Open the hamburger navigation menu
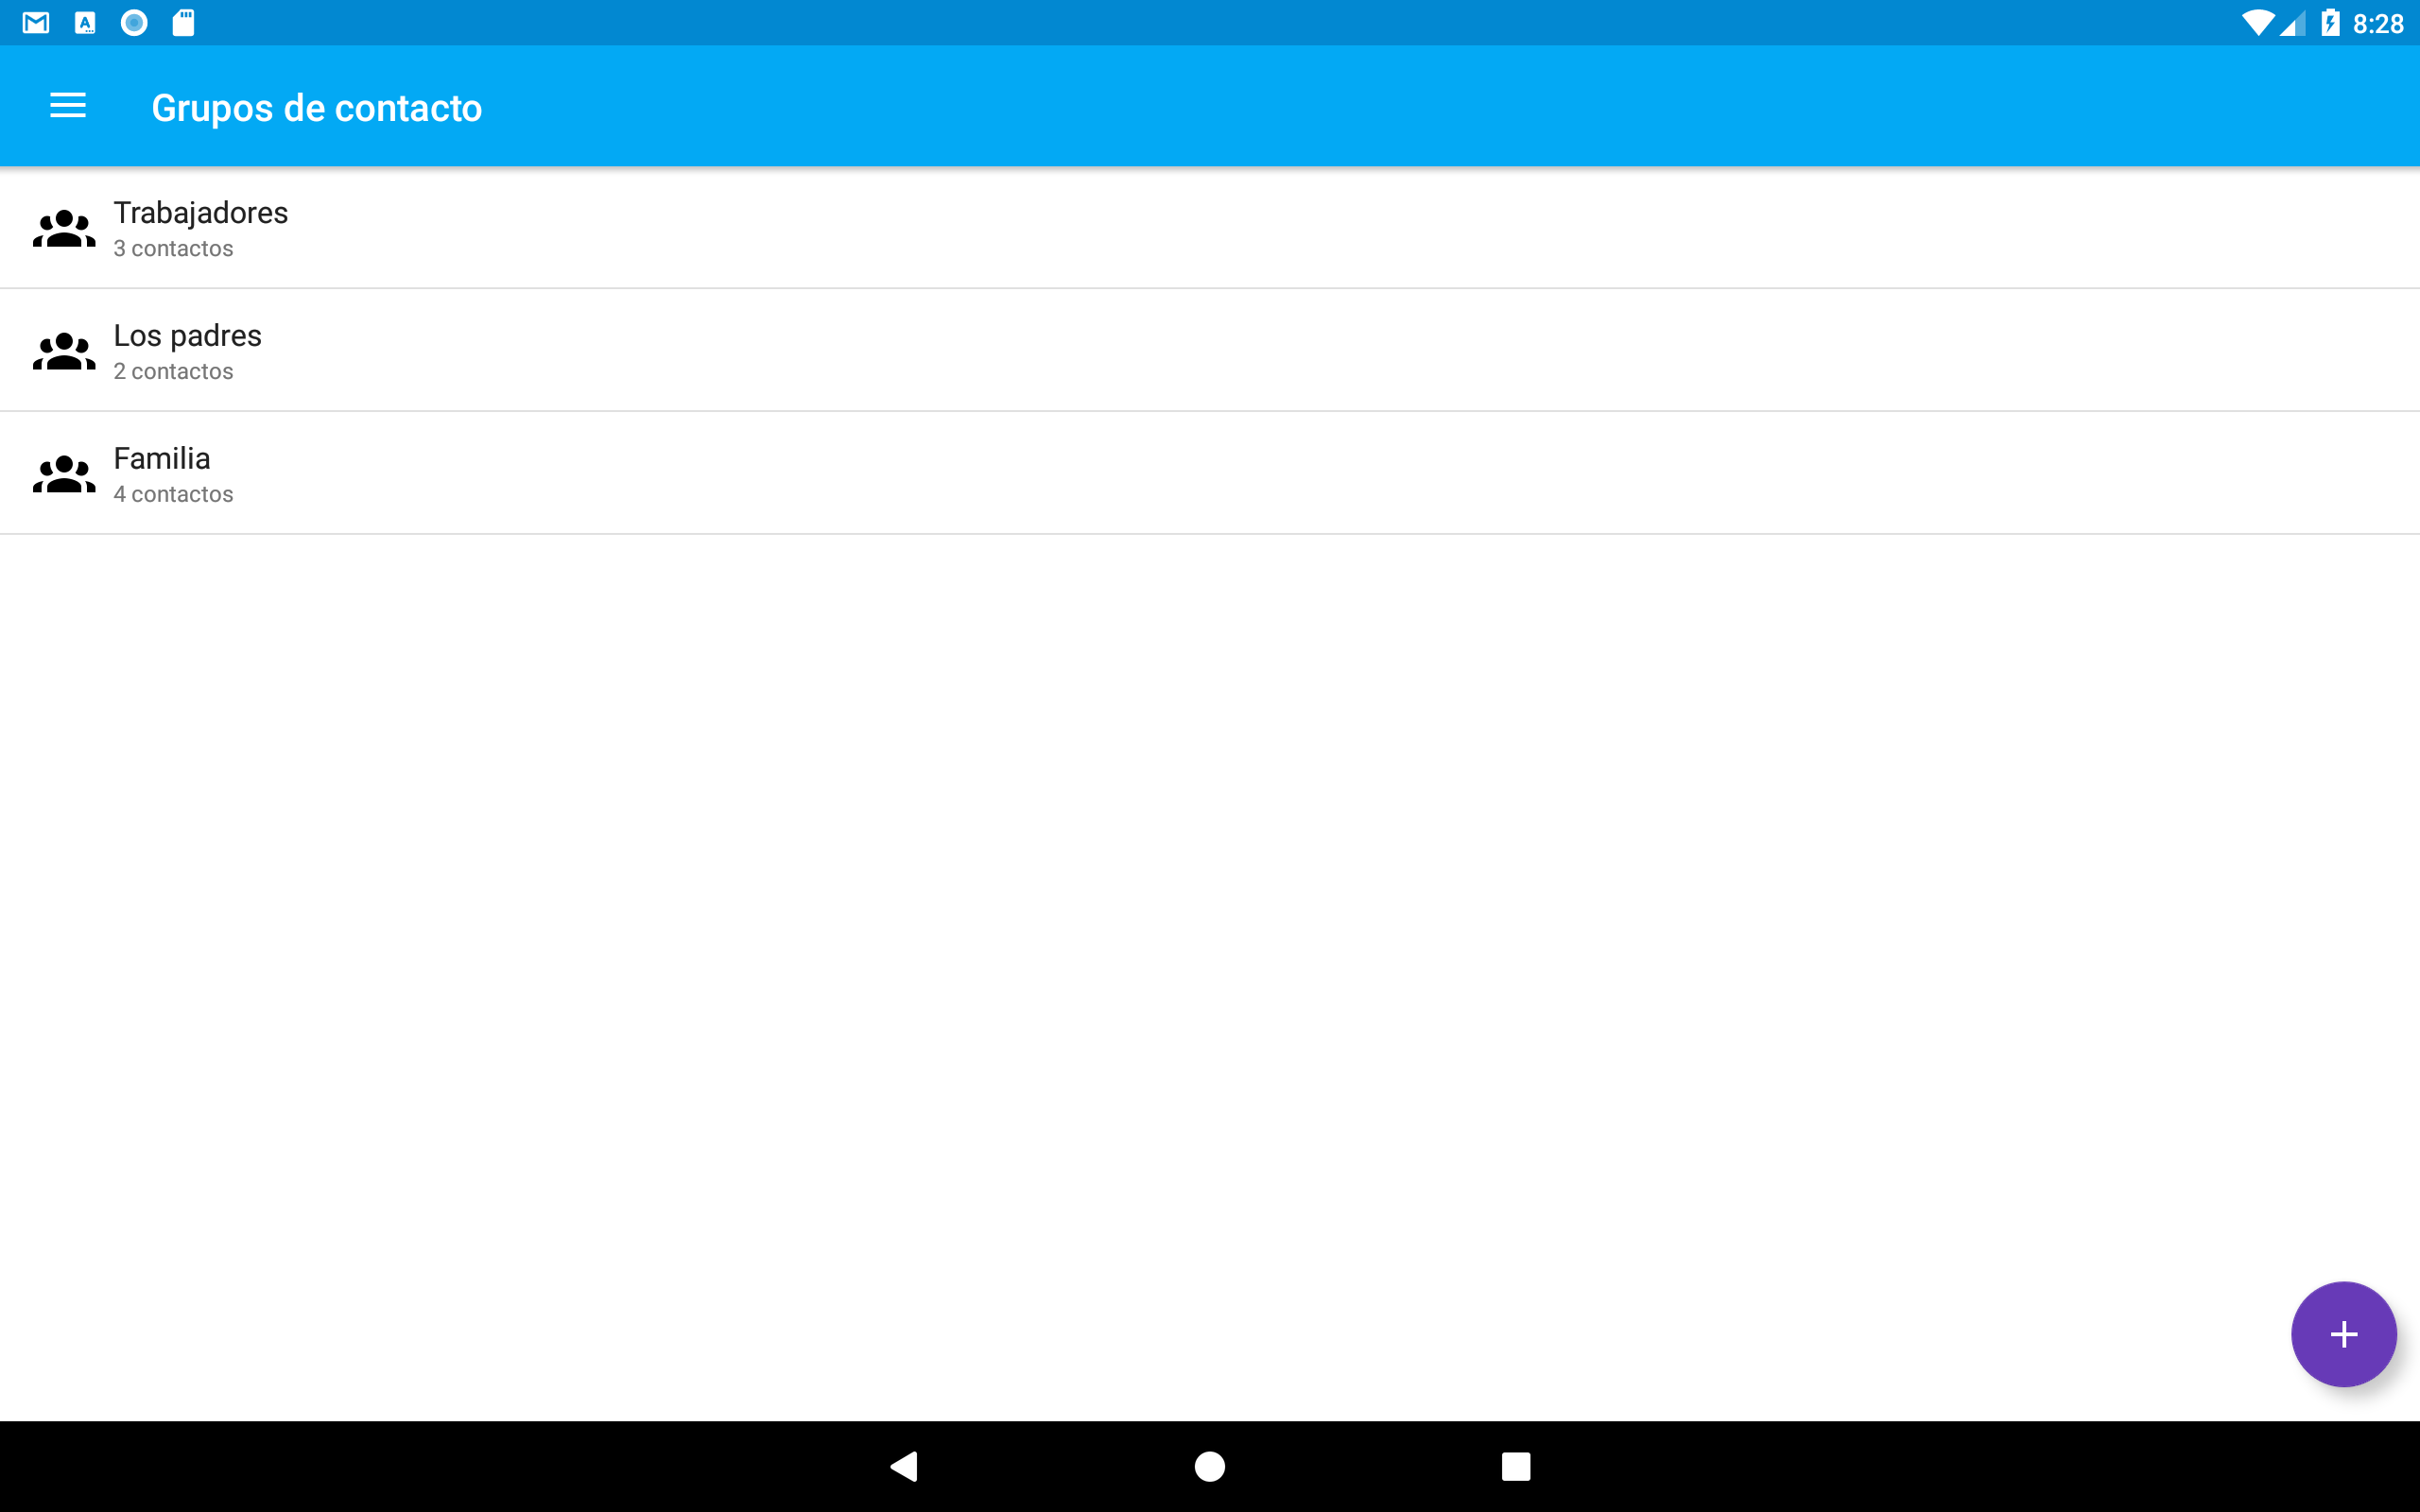This screenshot has height=1512, width=2420. [x=68, y=106]
